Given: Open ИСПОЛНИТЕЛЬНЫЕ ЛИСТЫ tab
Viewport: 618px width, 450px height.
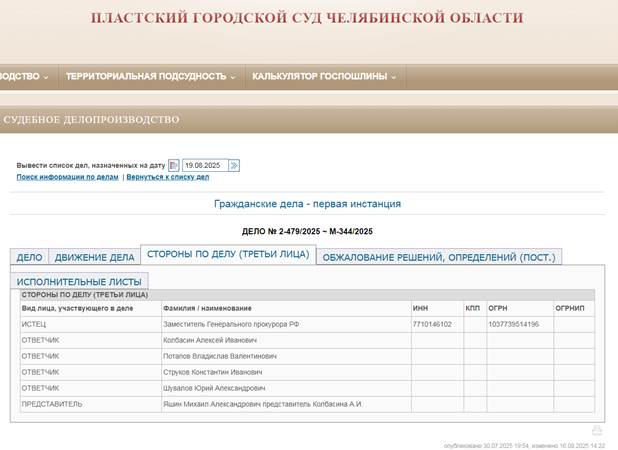Looking at the screenshot, I should pos(79,282).
